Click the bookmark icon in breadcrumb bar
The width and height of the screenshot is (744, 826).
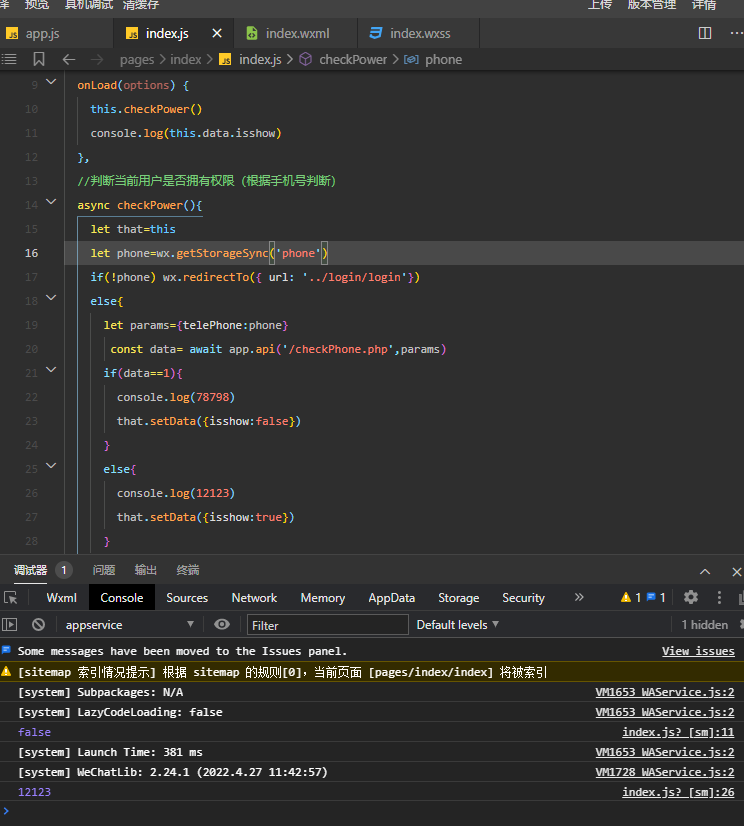pyautogui.click(x=39, y=59)
